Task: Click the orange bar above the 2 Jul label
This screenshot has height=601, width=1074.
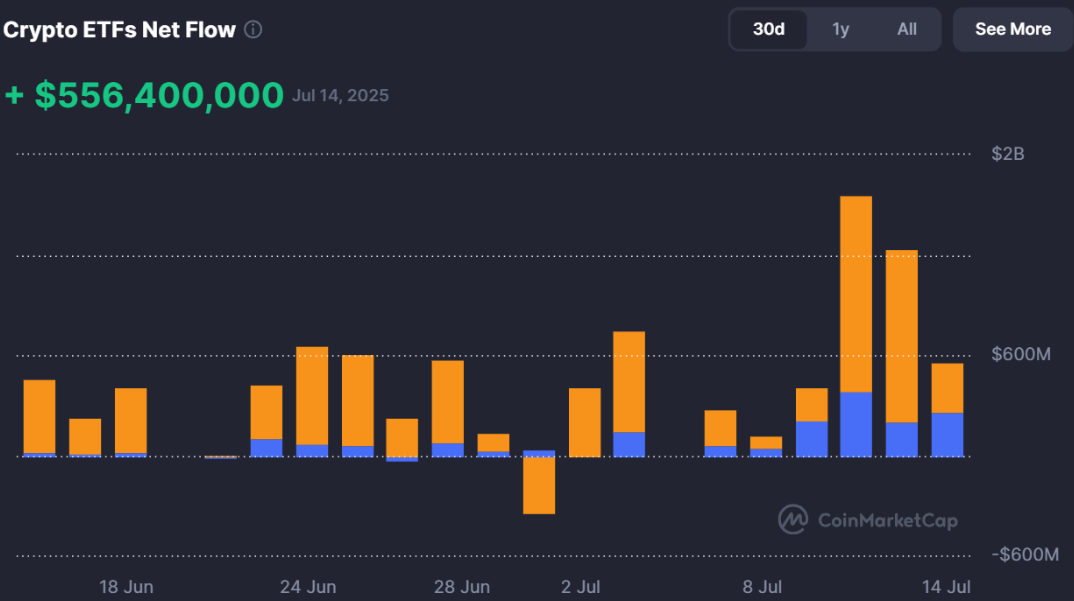Action: [584, 422]
